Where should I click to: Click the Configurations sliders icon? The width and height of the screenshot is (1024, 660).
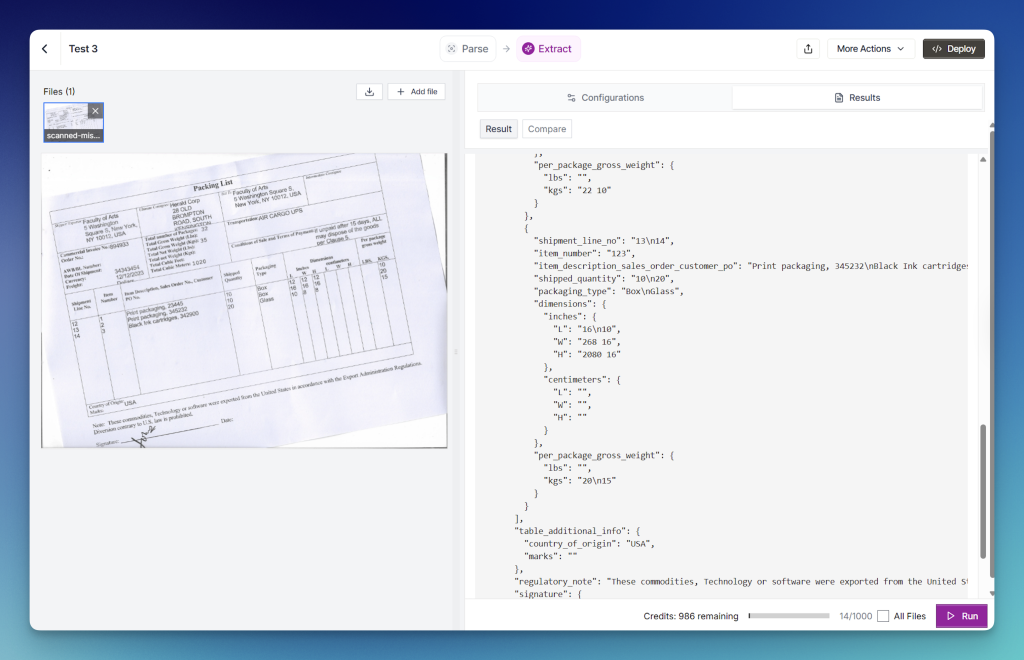(x=571, y=98)
